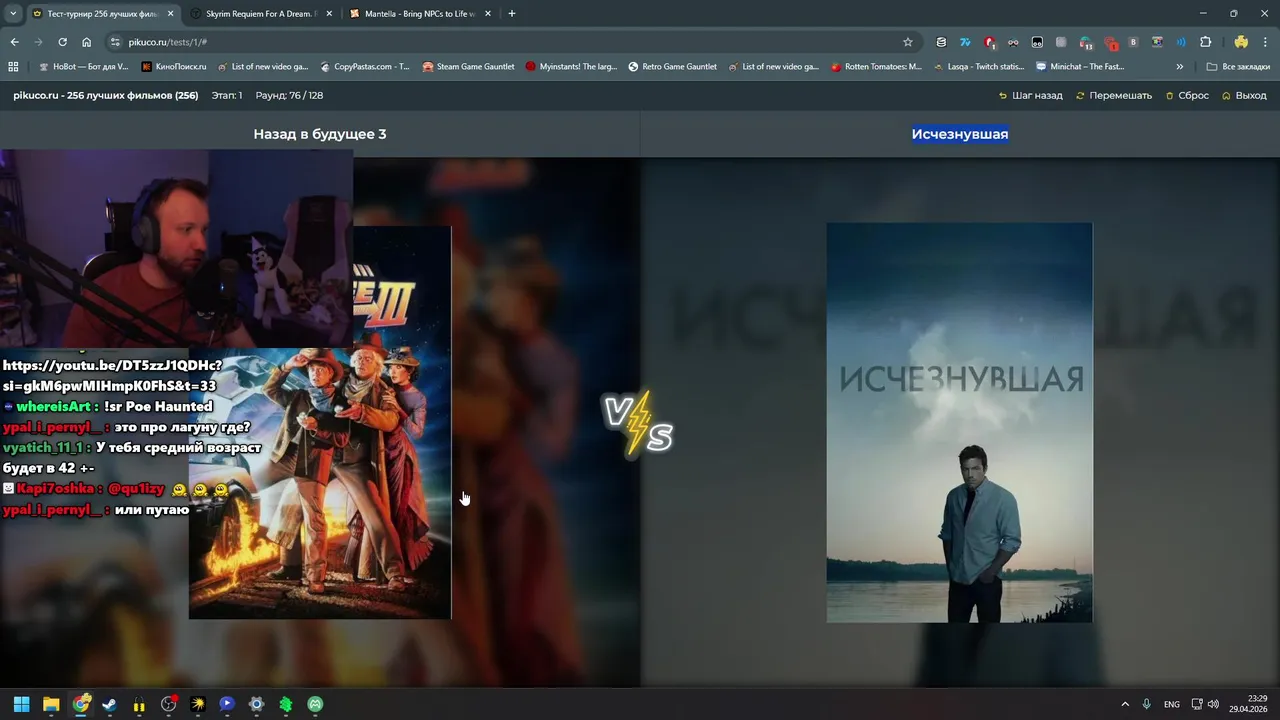Open the Все закладки bookmarks folder
The width and height of the screenshot is (1280, 720).
pos(1238,67)
